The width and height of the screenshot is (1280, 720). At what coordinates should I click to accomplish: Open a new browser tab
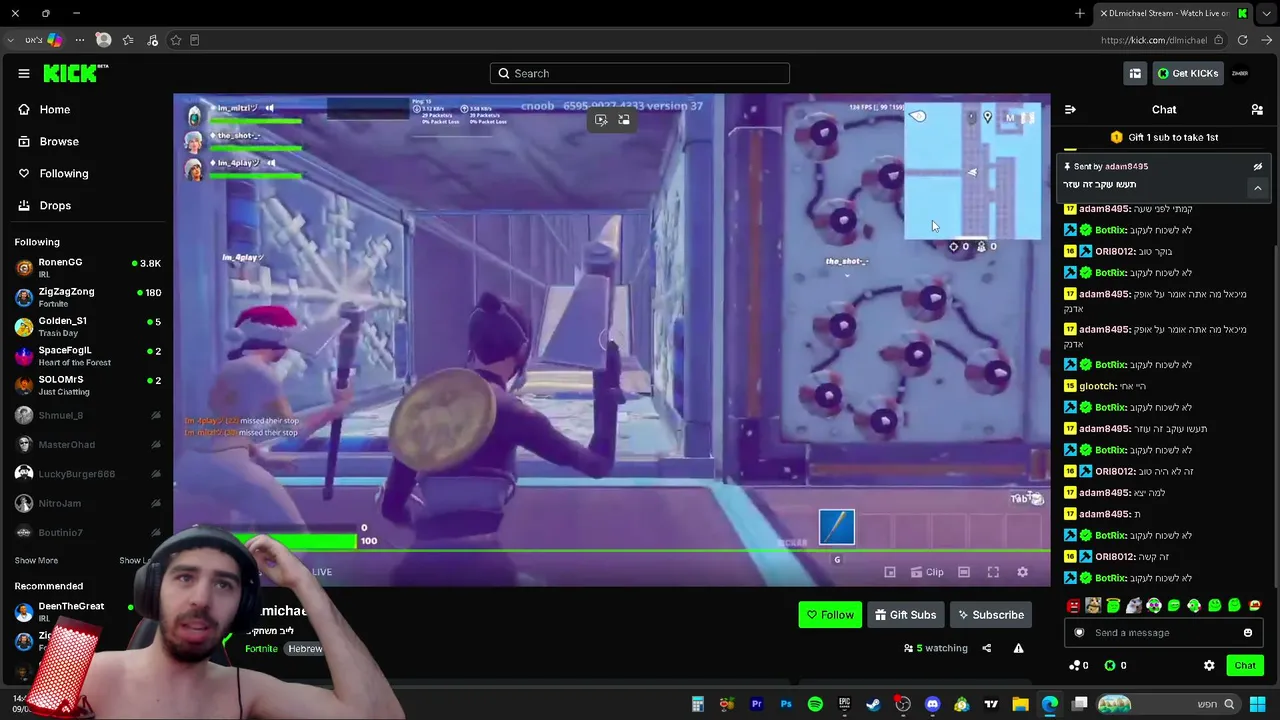point(1080,13)
